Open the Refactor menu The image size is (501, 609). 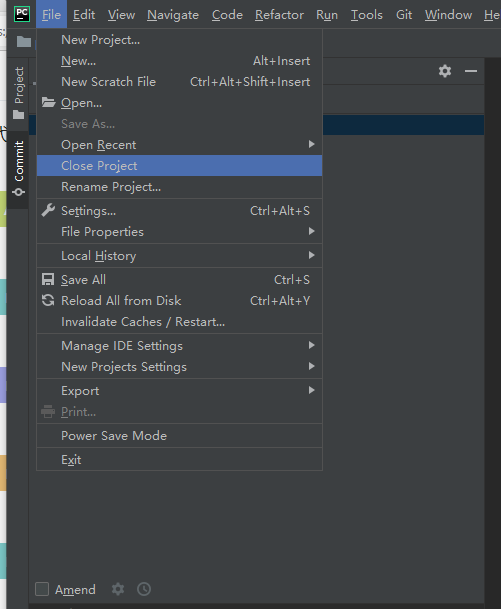coord(279,15)
